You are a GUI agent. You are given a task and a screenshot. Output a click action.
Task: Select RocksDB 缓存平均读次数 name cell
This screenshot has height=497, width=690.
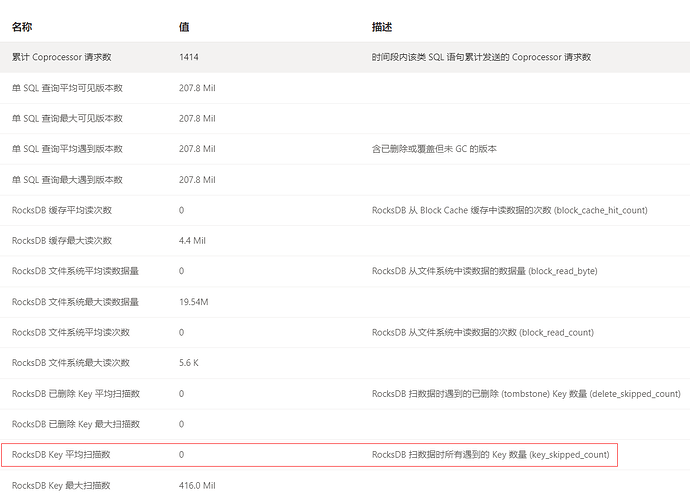[62, 210]
